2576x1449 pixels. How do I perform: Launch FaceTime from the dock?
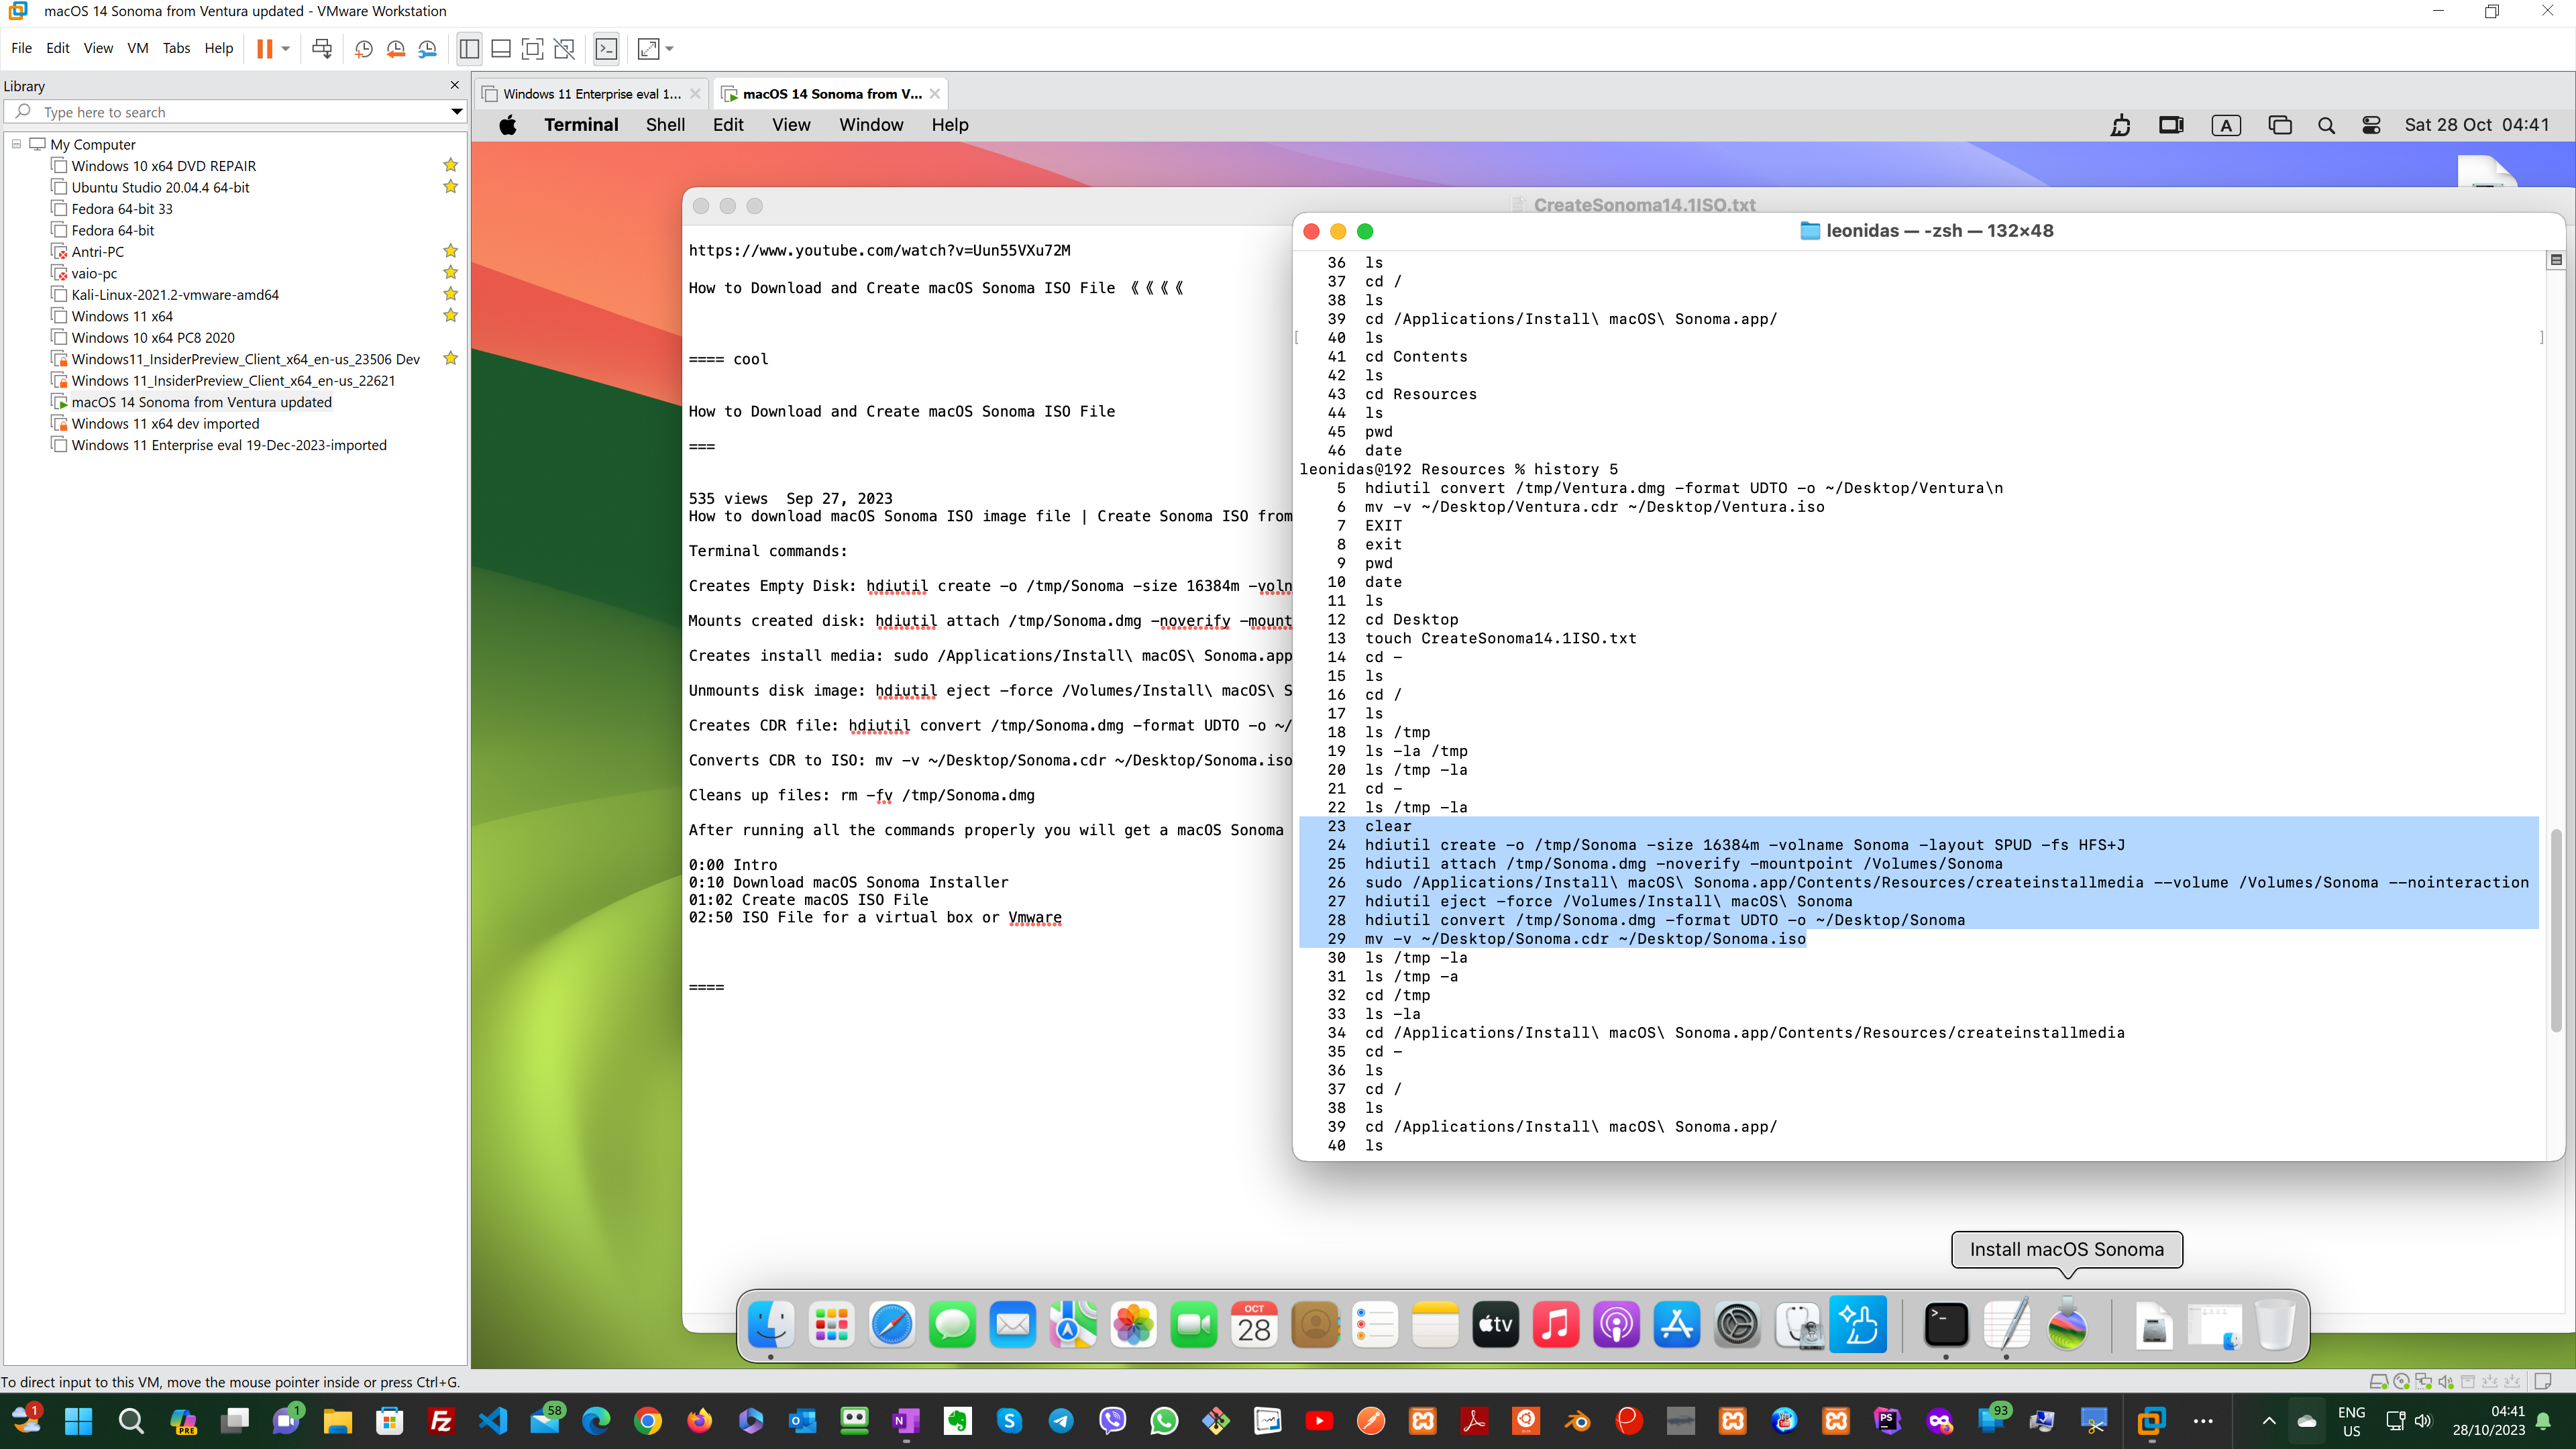(1194, 1325)
